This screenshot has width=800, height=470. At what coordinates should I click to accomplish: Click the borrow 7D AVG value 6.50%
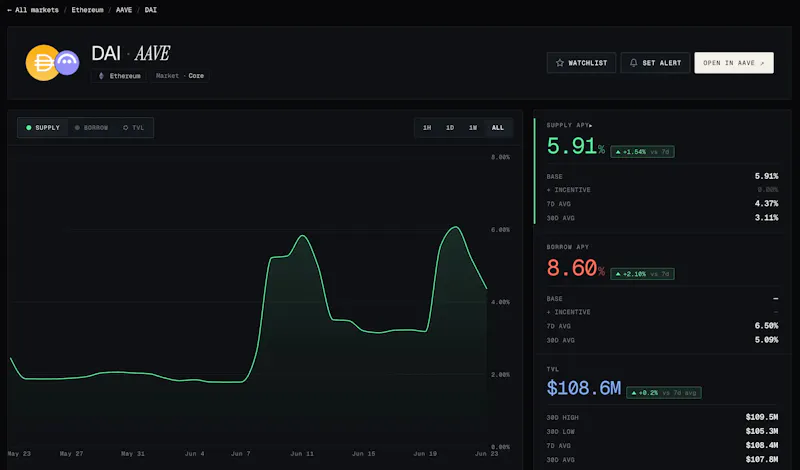766,326
